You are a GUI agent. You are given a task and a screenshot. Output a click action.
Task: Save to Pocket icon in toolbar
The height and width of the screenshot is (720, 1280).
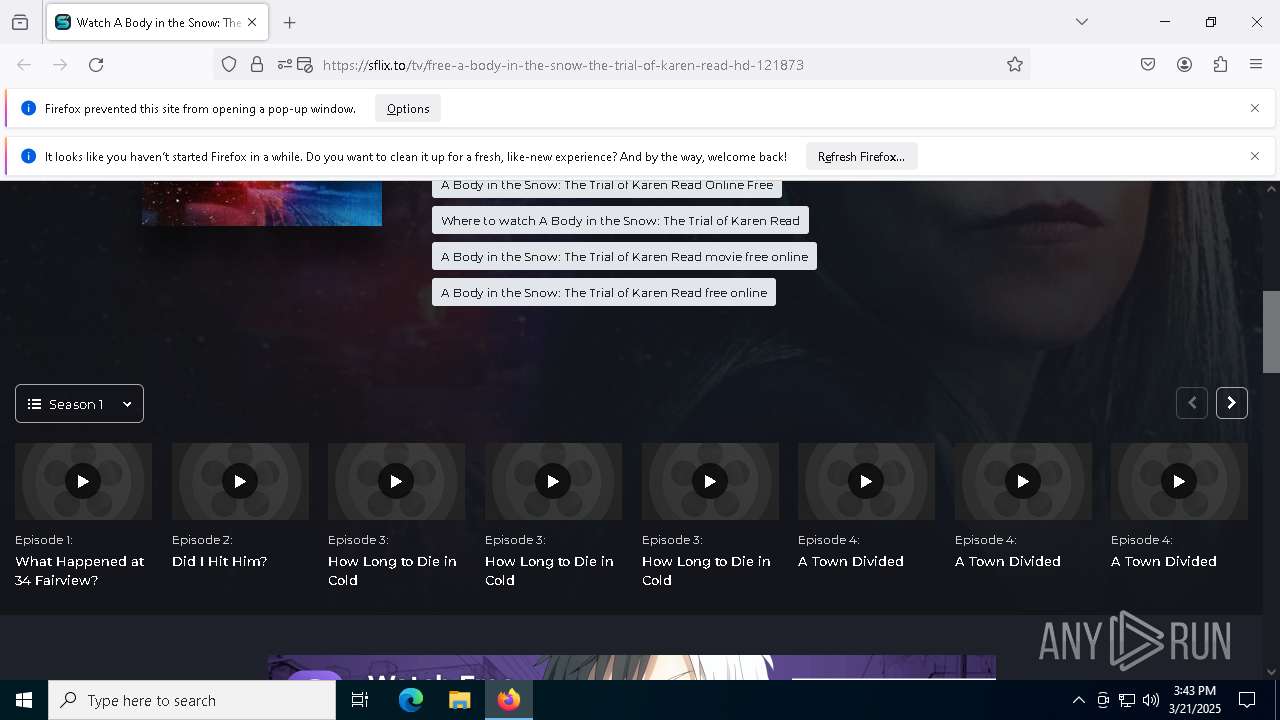1148,65
